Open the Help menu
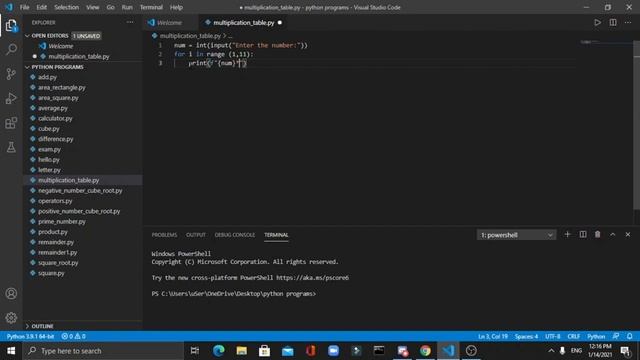The height and width of the screenshot is (360, 640). 176,7
